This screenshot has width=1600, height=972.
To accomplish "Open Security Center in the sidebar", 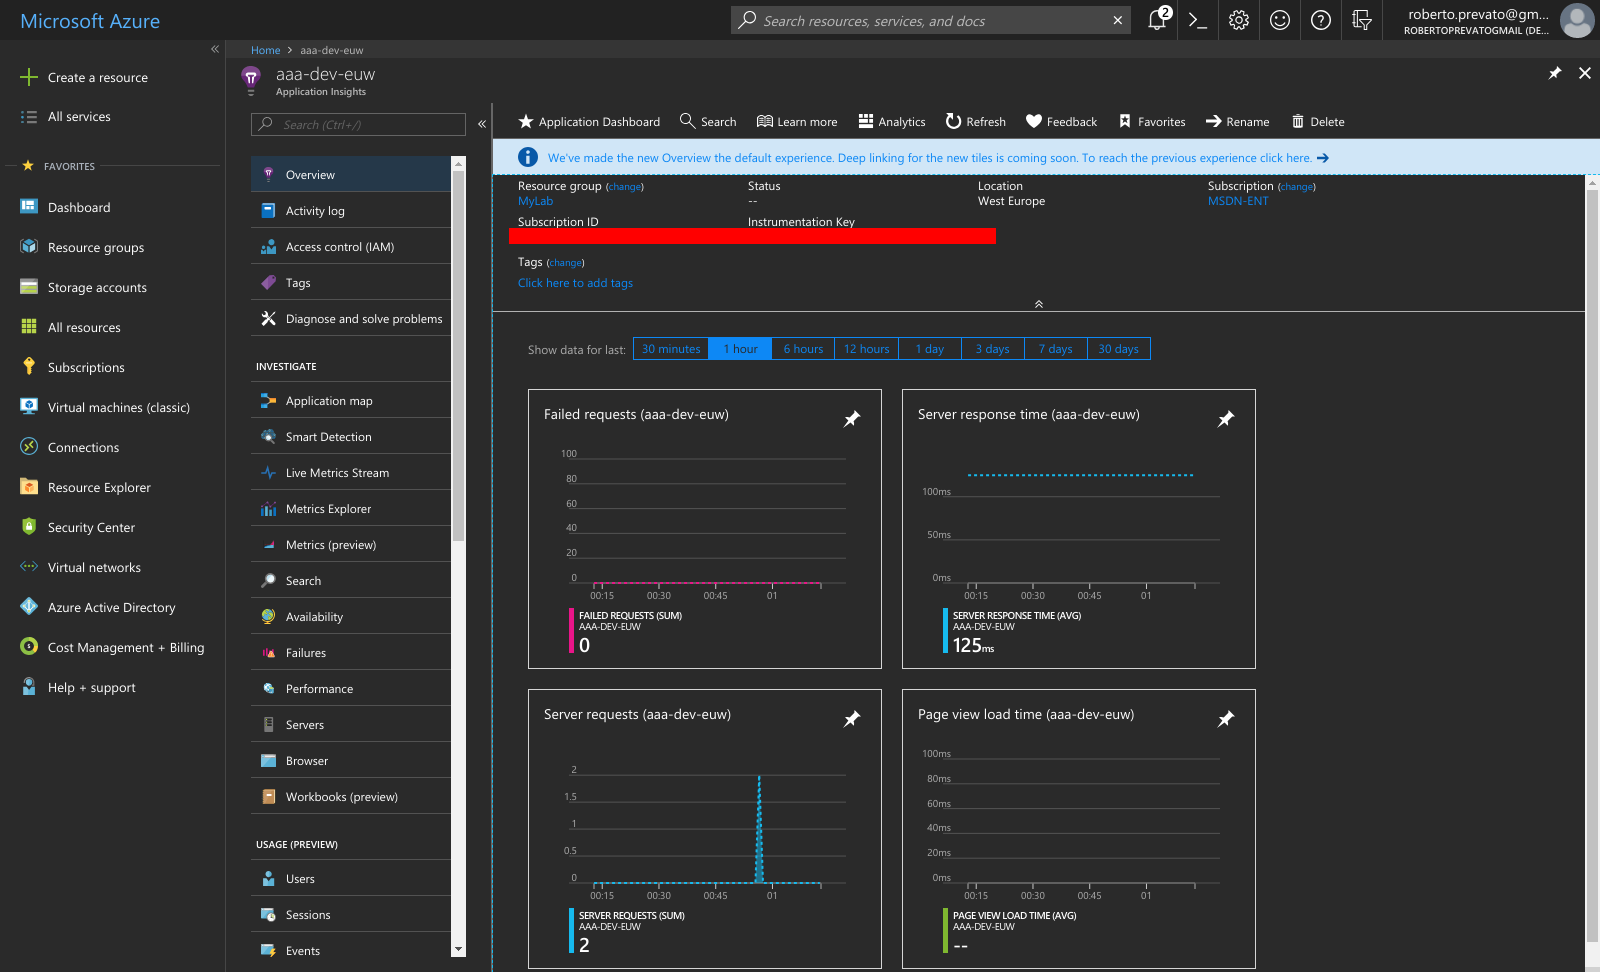I will (91, 527).
